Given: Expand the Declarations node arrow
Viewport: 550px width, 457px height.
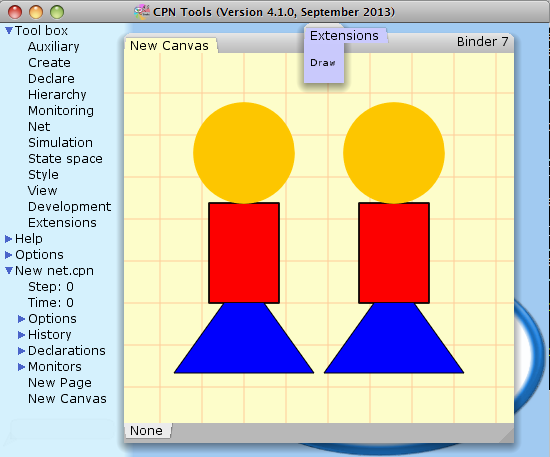Looking at the screenshot, I should click(21, 351).
